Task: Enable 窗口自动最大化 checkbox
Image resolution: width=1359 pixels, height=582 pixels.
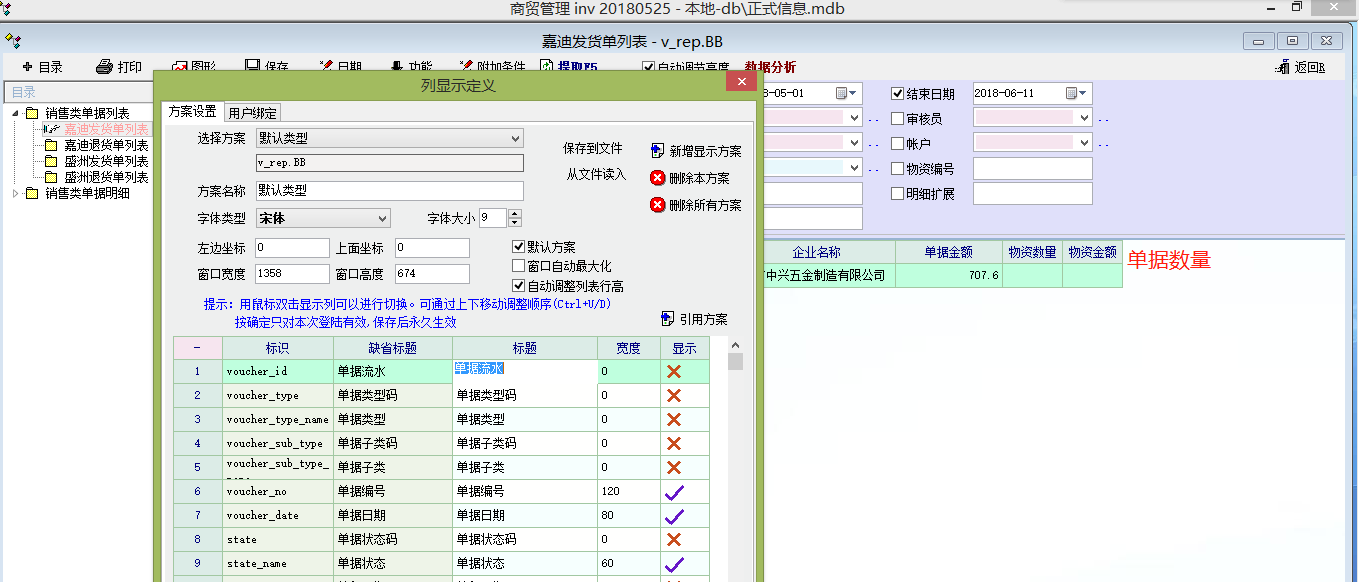Action: [x=518, y=266]
